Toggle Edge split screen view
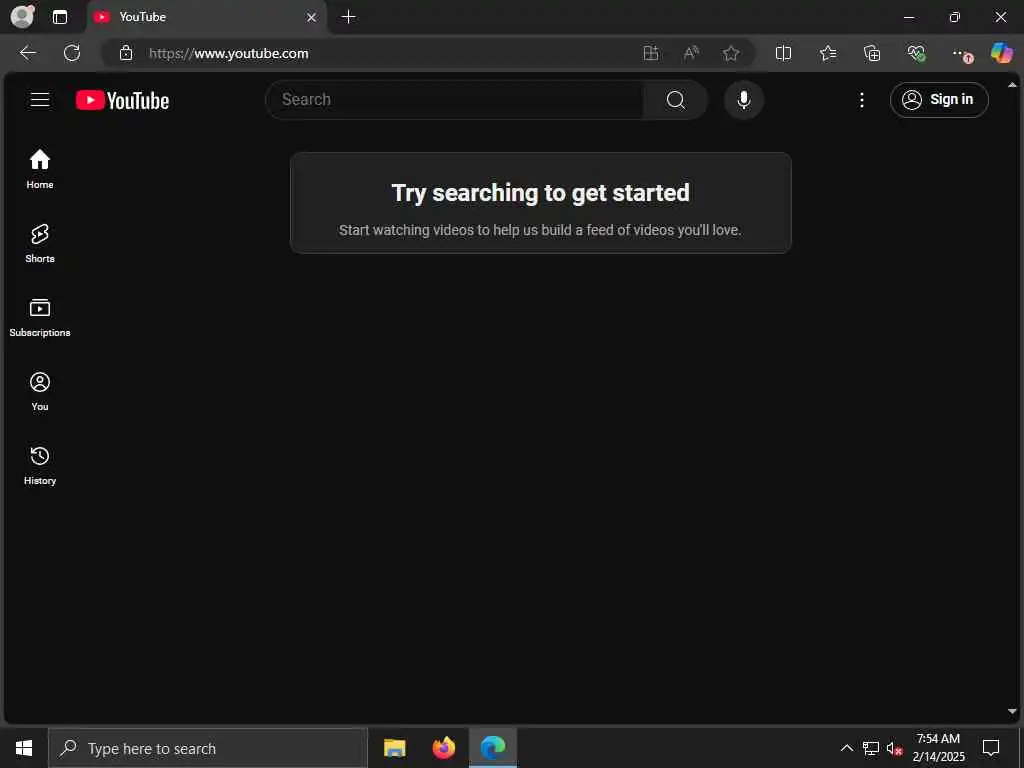 tap(783, 53)
